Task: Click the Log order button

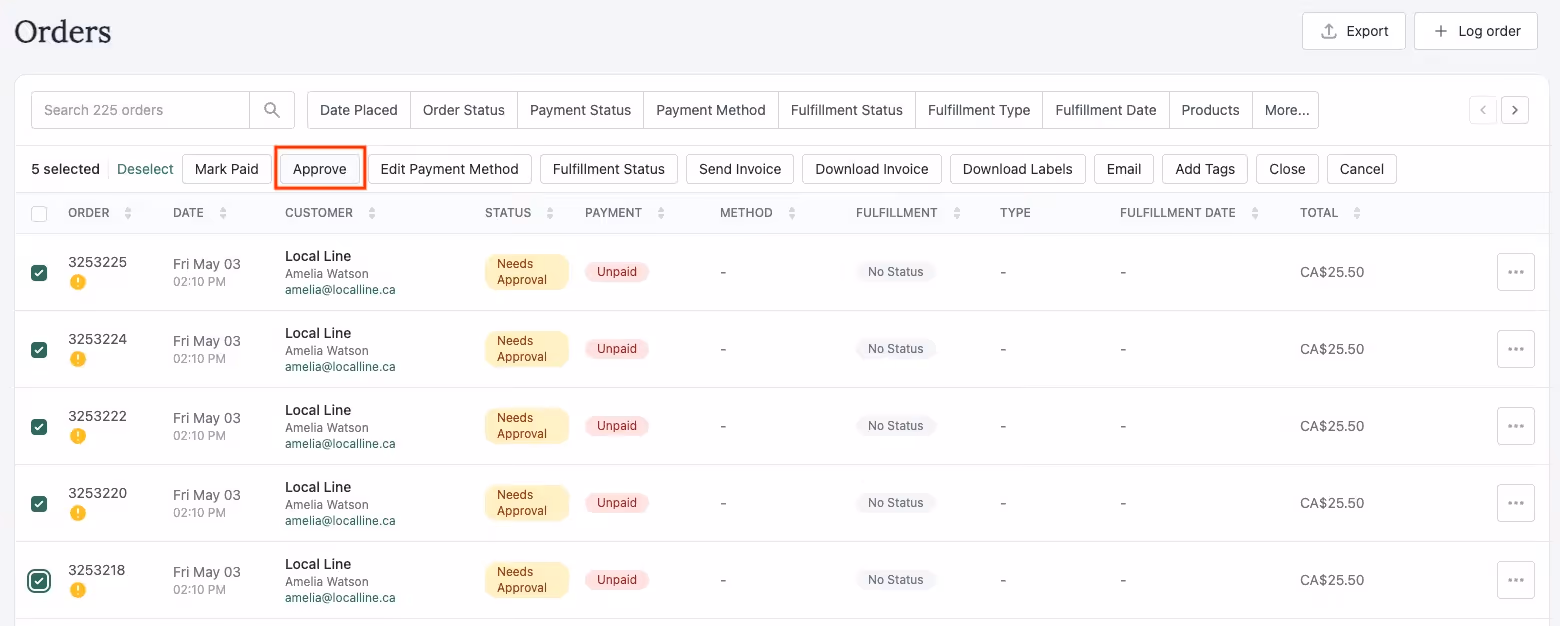Action: coord(1476,31)
